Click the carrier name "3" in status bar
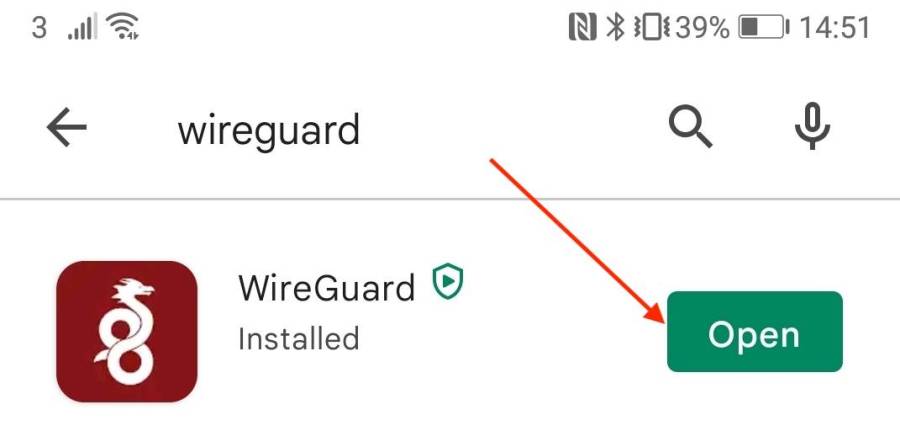900x447 pixels. (38, 27)
